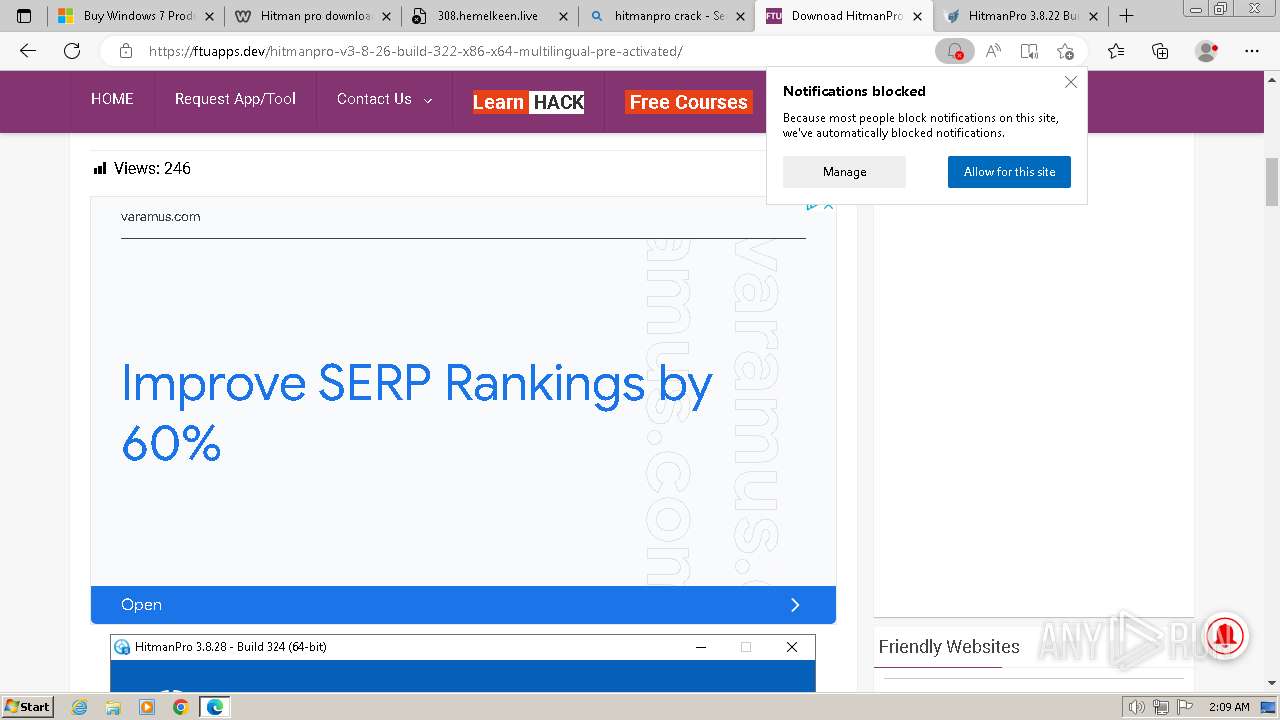Image resolution: width=1280 pixels, height=720 pixels.
Task: Click the blue Open ad button
Action: coord(463,605)
